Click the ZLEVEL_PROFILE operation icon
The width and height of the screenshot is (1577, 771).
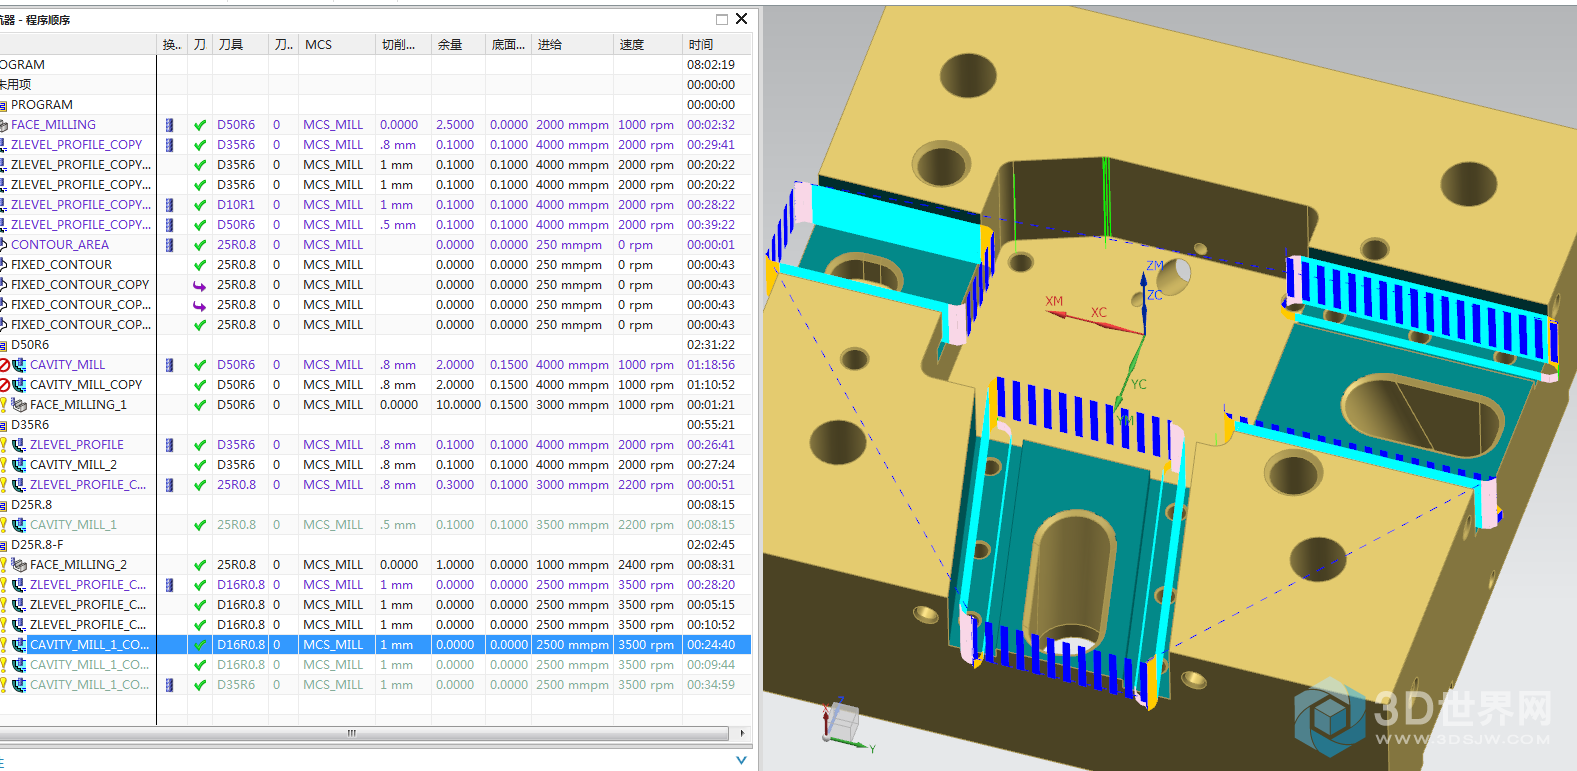pos(19,445)
